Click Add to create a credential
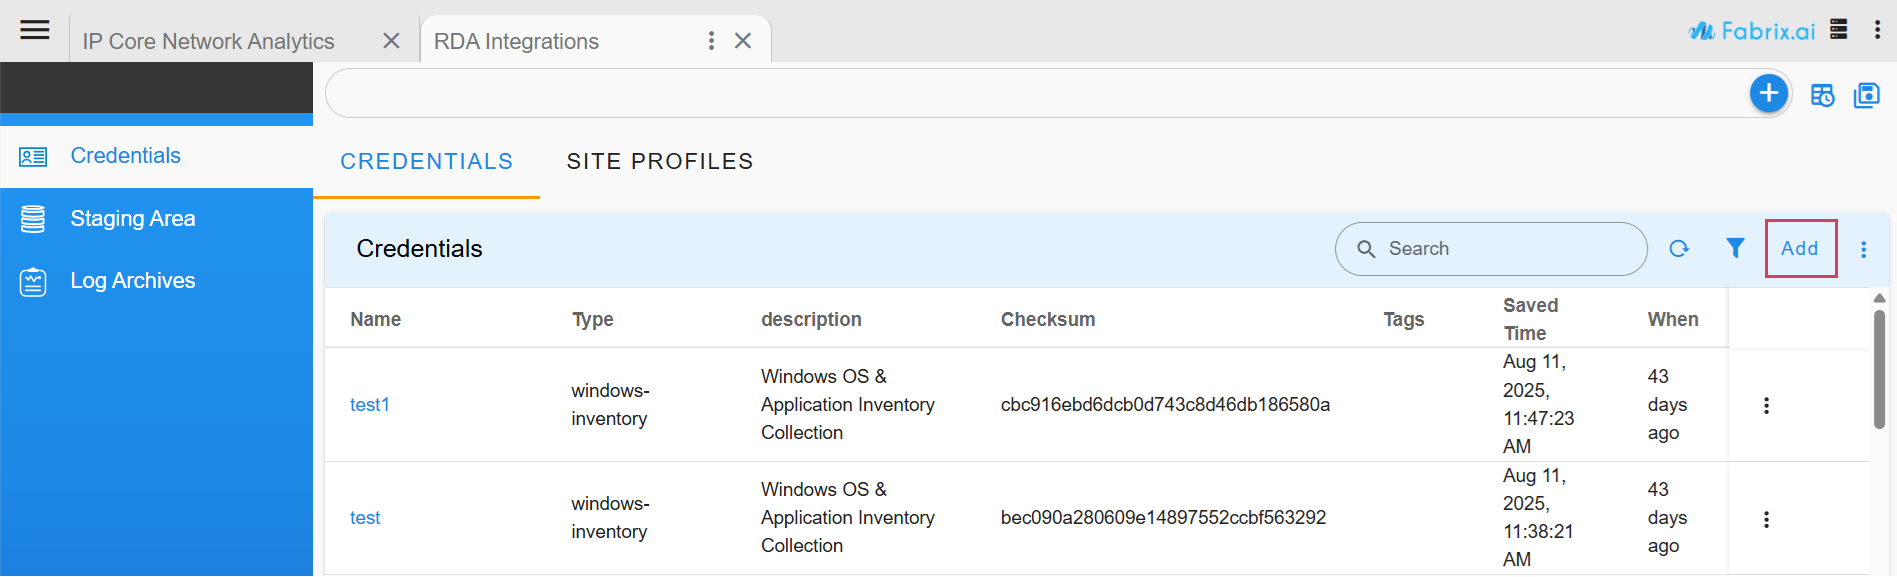Viewport: 1897px width, 577px height. click(1800, 248)
